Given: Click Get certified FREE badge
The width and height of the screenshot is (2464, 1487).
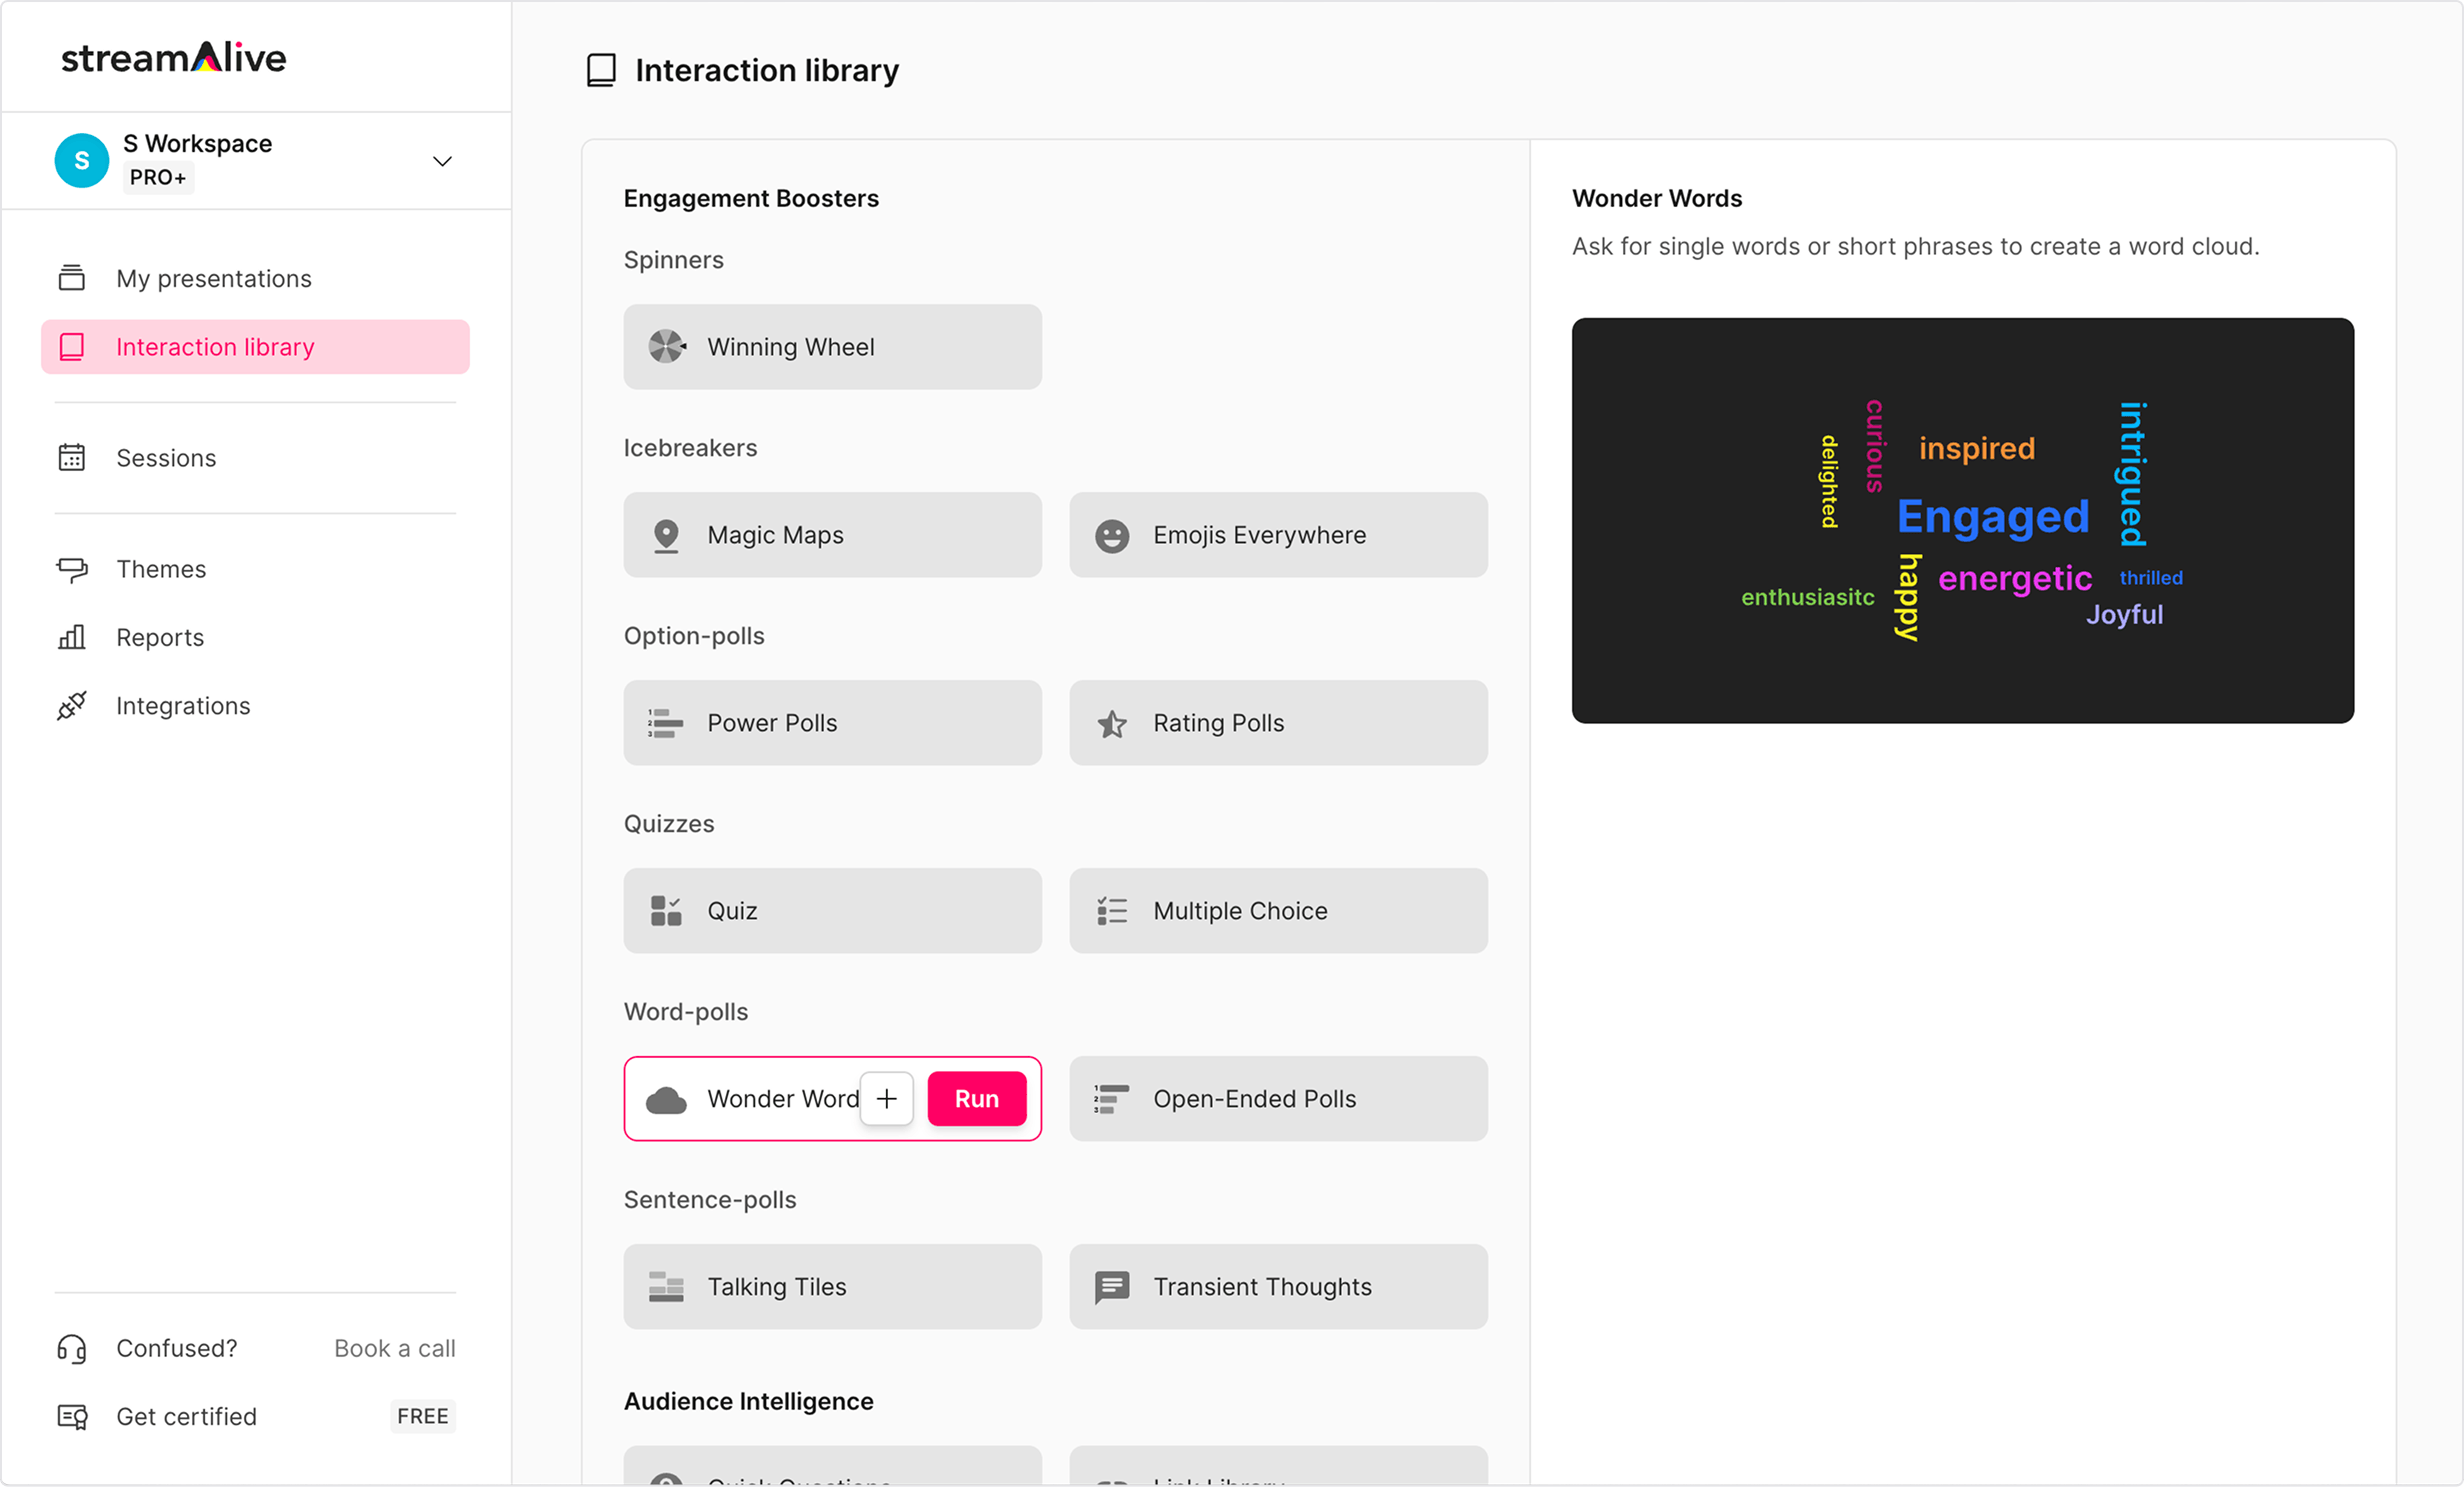Looking at the screenshot, I should [x=422, y=1416].
